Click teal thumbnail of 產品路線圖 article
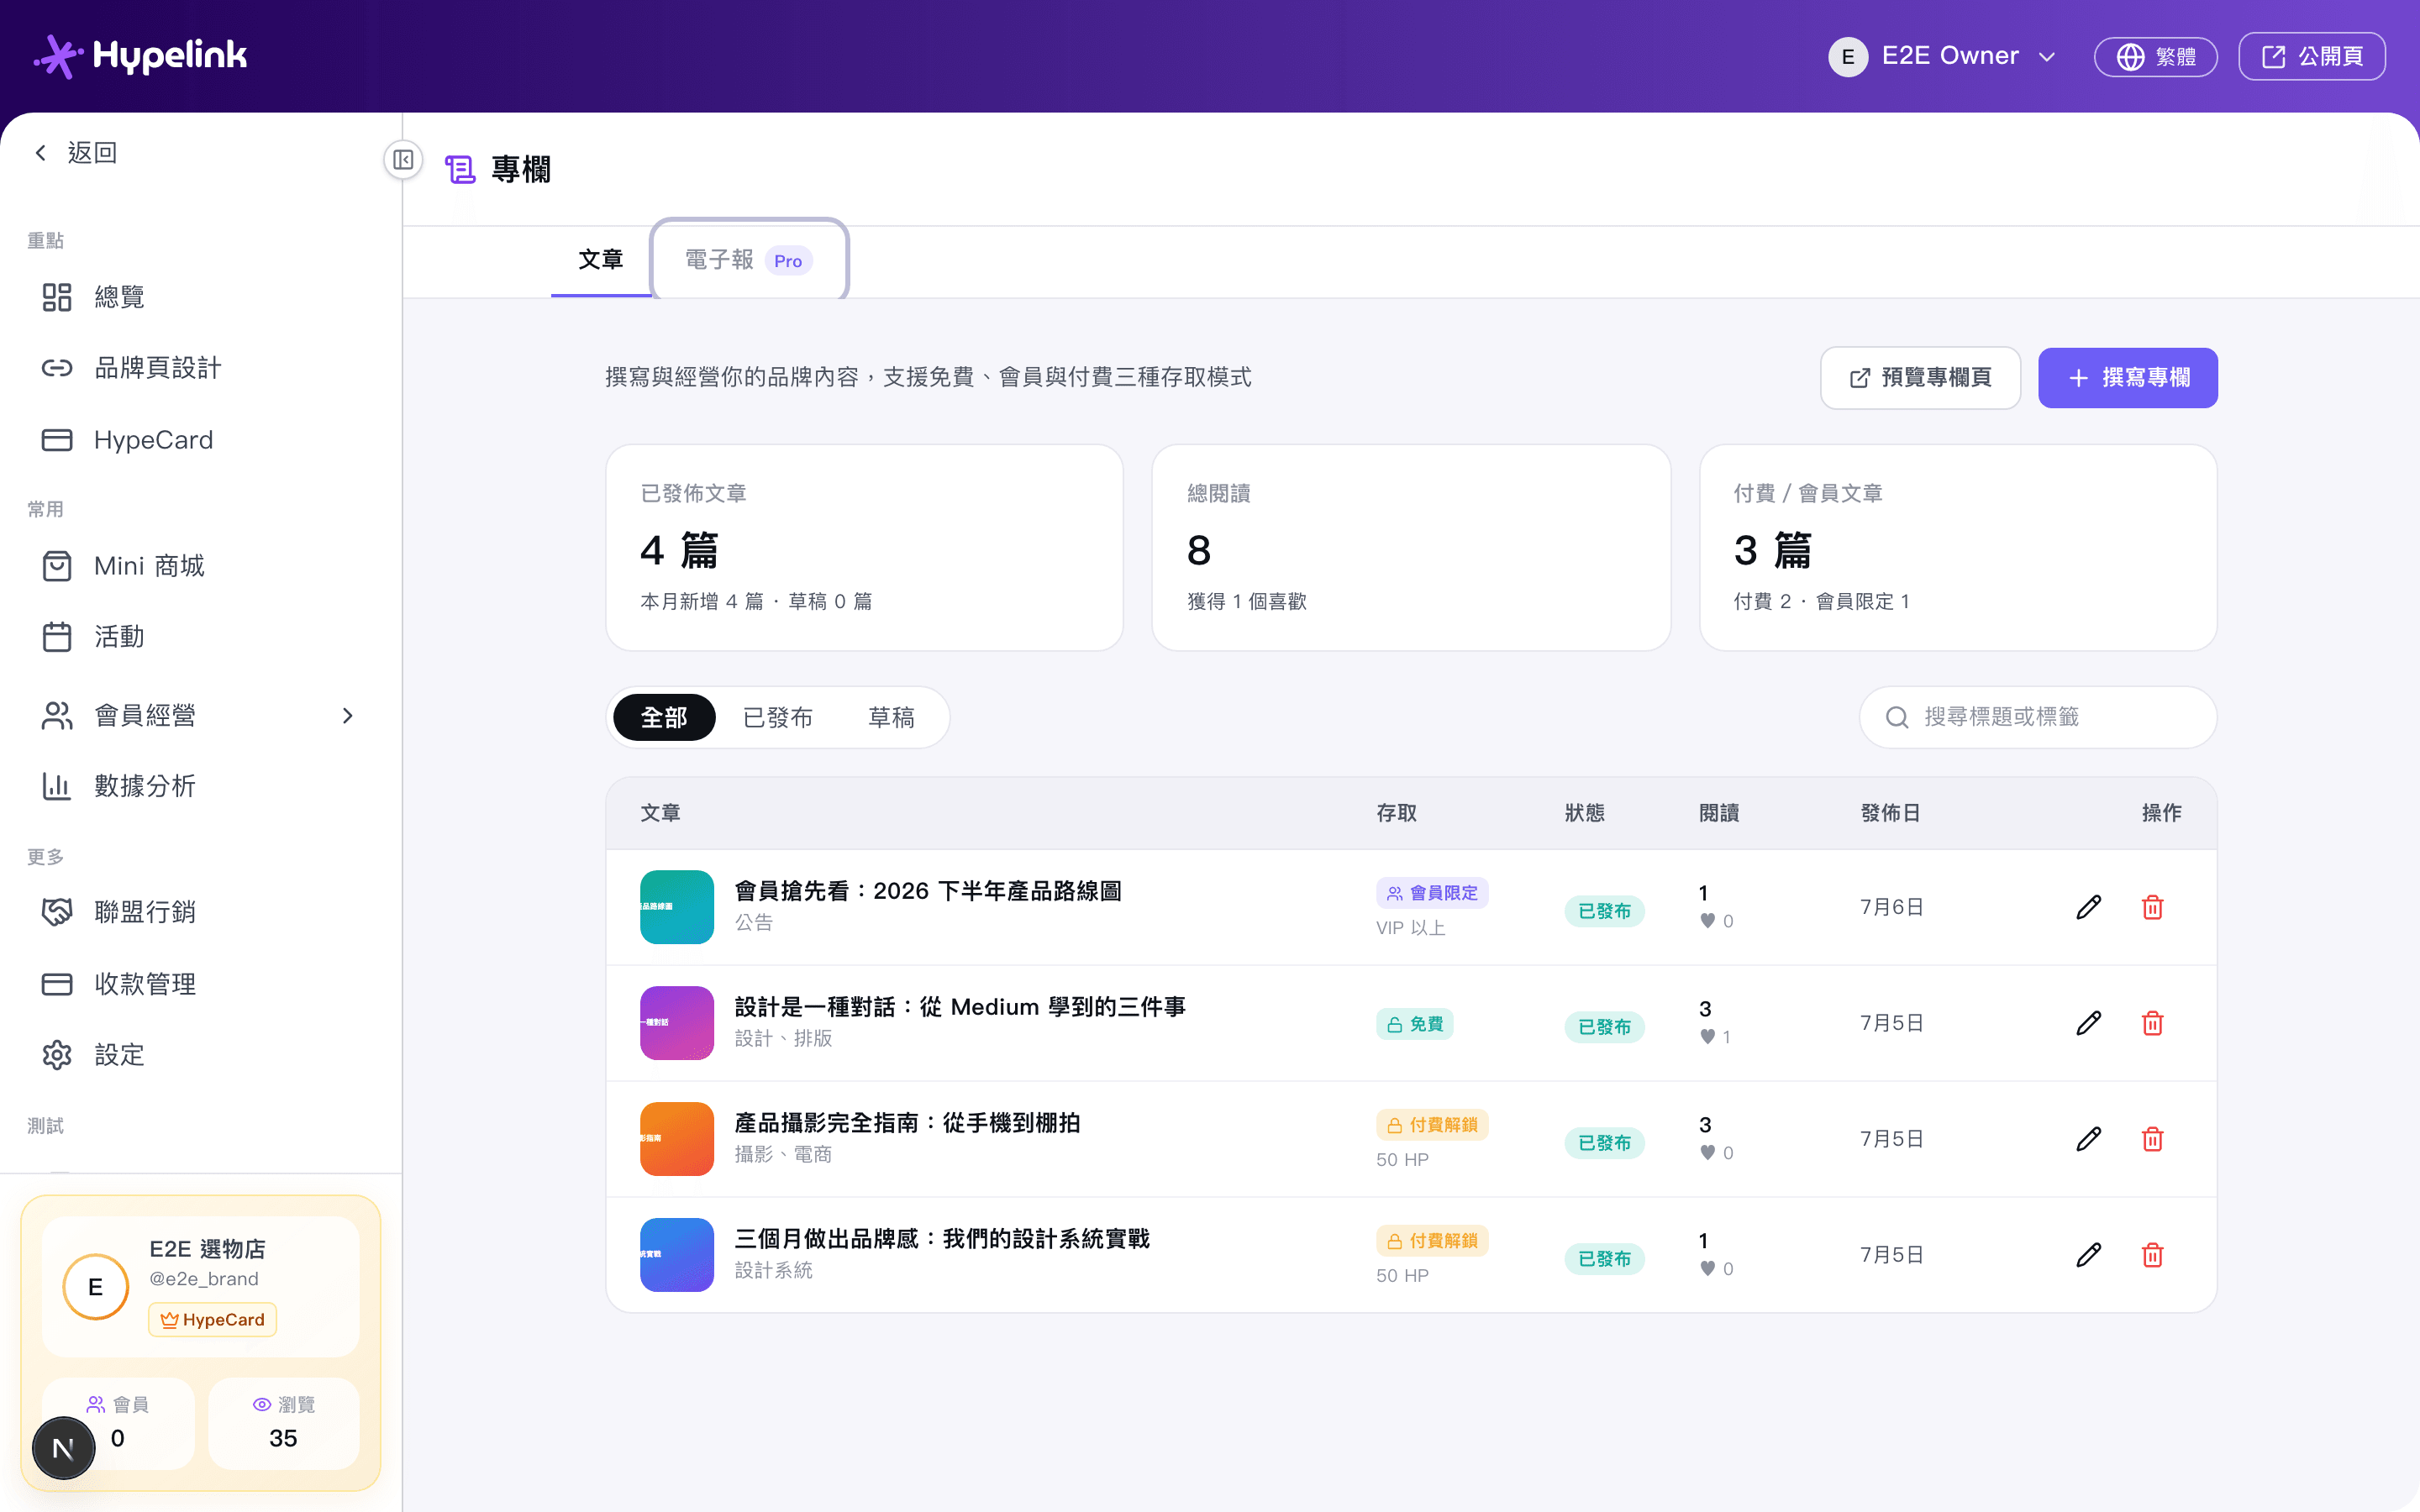This screenshot has height=1512, width=2420. [x=677, y=907]
